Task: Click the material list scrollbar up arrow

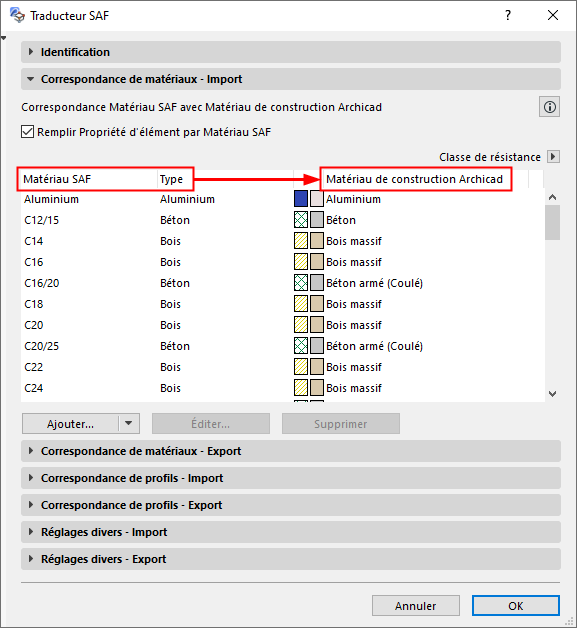Action: (x=553, y=197)
